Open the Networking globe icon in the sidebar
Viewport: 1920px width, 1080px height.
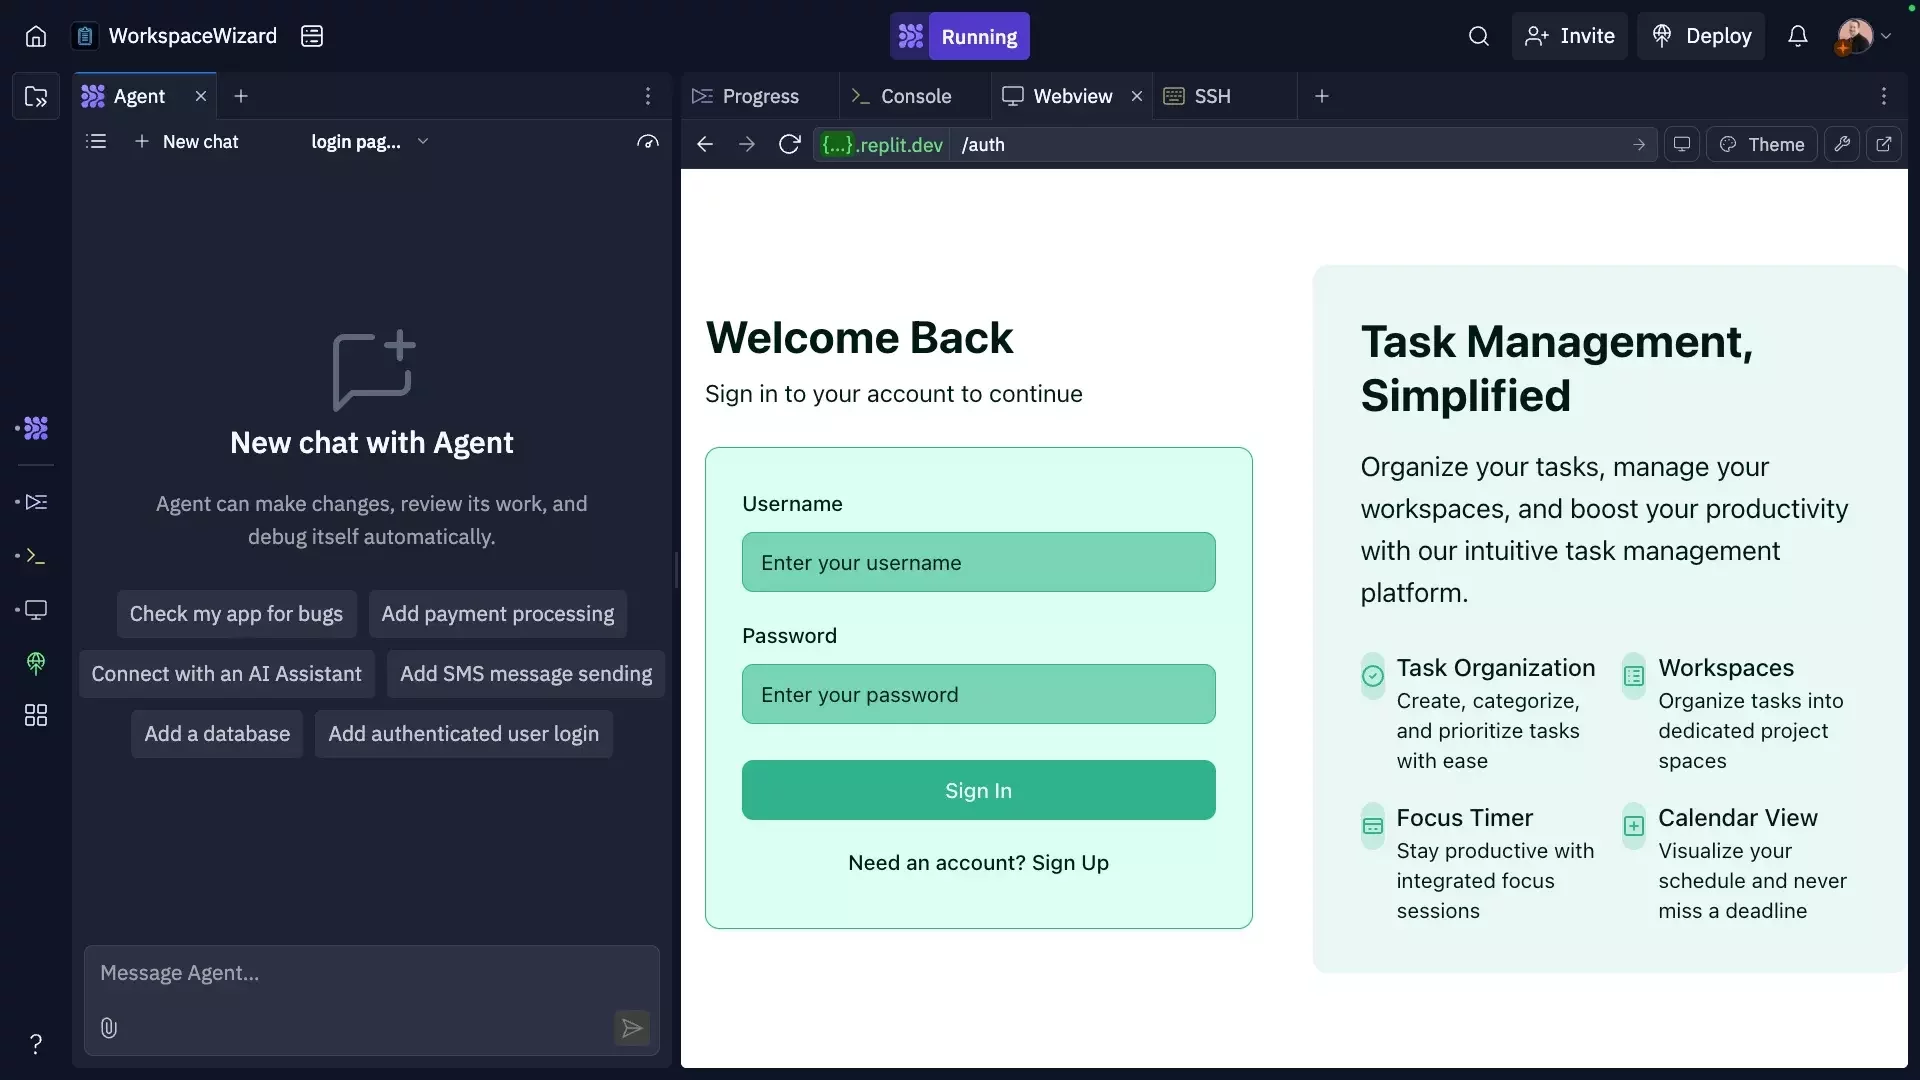pos(36,664)
